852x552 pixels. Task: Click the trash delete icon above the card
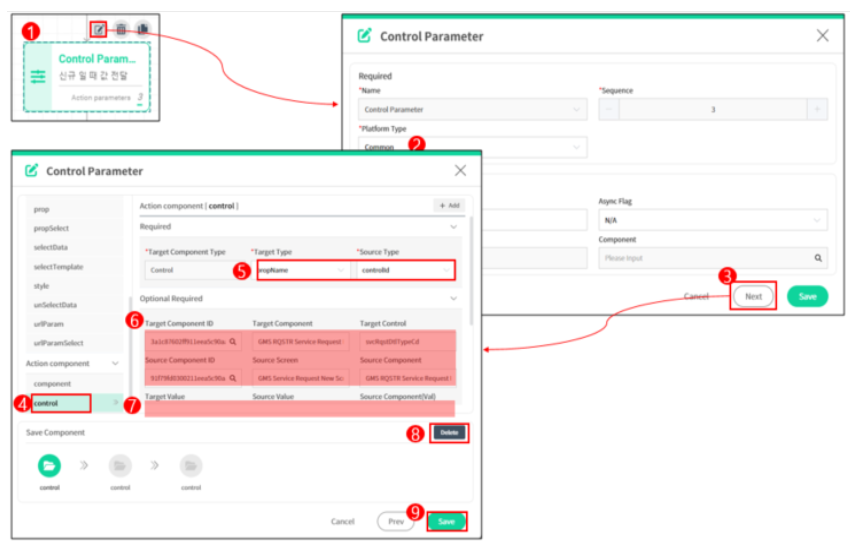click(121, 29)
